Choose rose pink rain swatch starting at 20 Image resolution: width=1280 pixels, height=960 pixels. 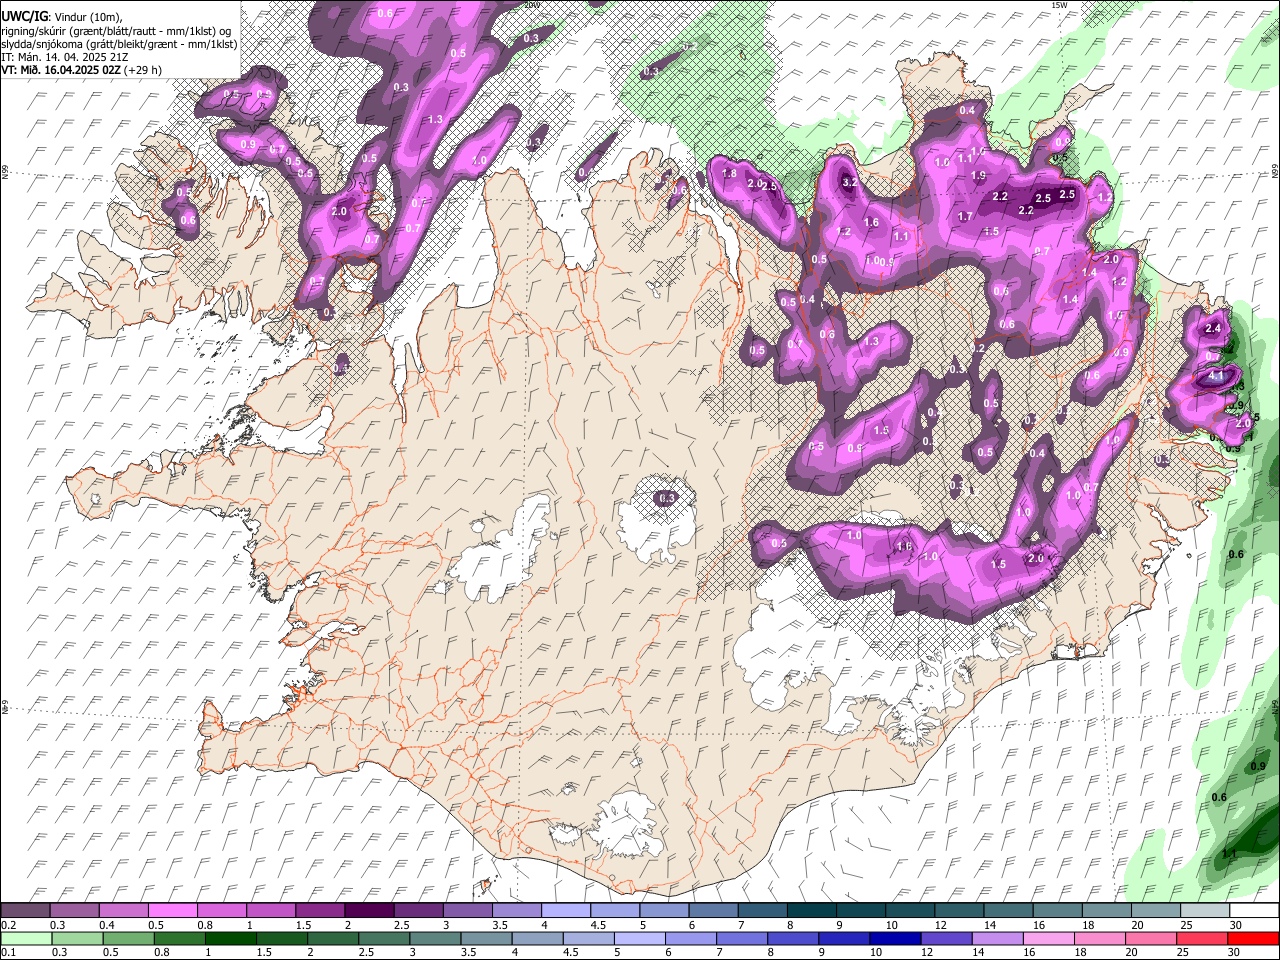[1151, 938]
